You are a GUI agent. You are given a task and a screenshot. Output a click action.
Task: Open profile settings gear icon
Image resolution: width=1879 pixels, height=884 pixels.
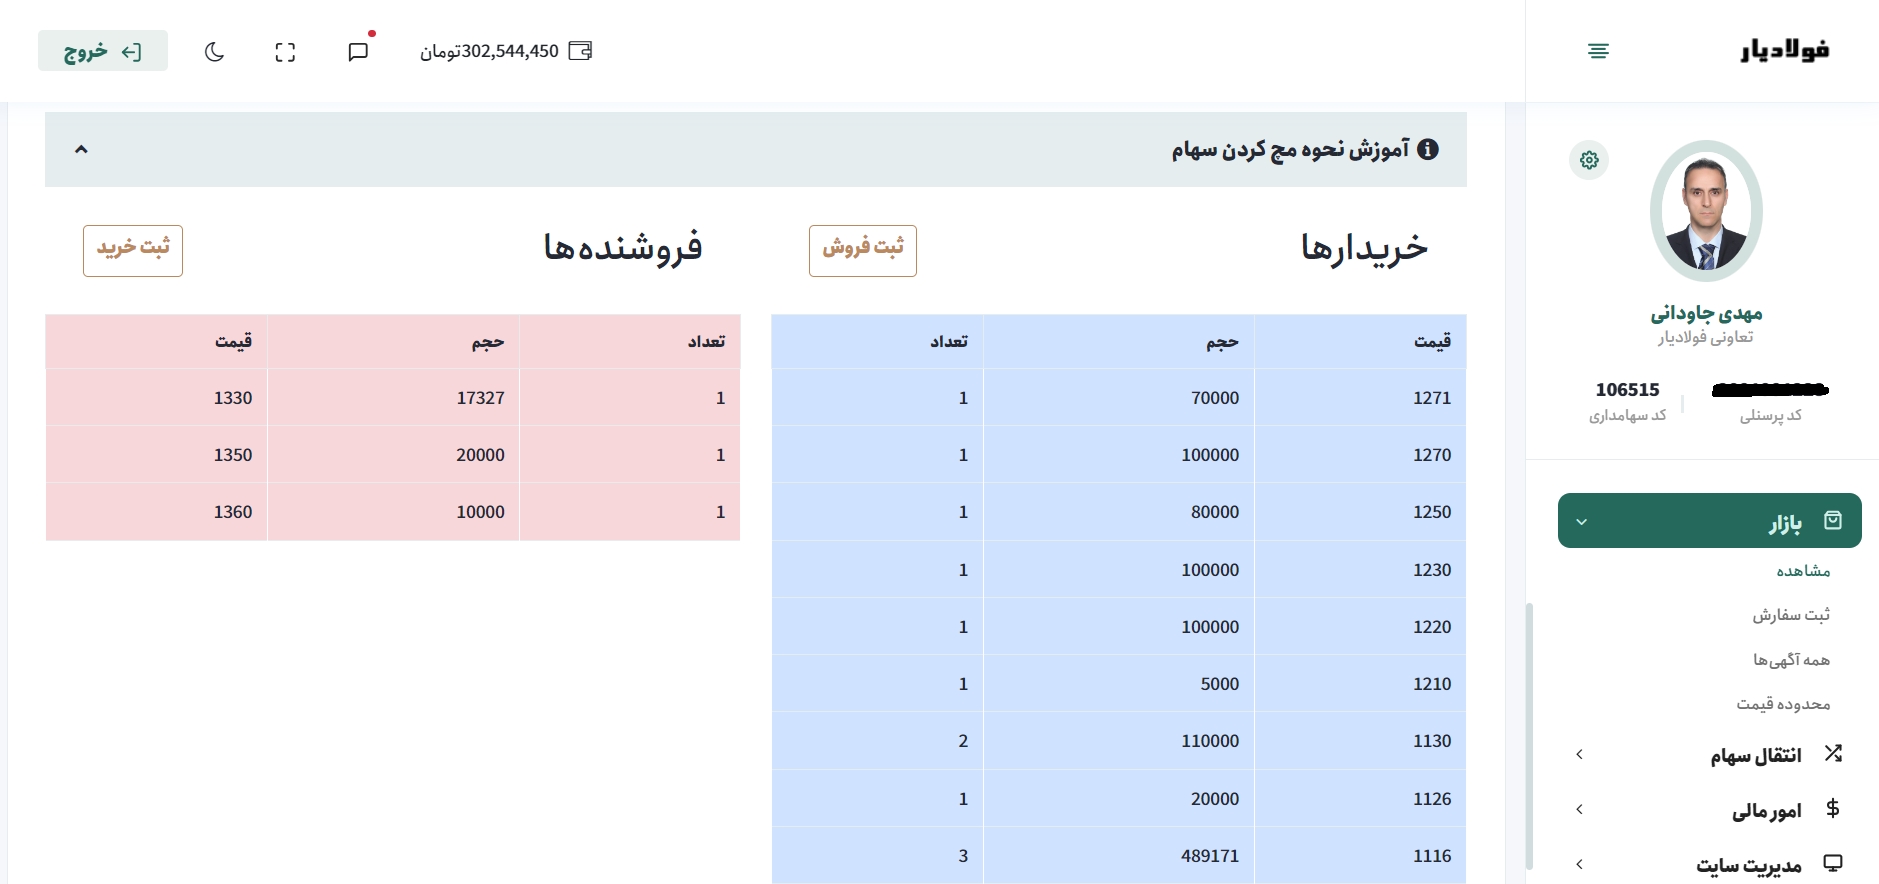[x=1589, y=160]
